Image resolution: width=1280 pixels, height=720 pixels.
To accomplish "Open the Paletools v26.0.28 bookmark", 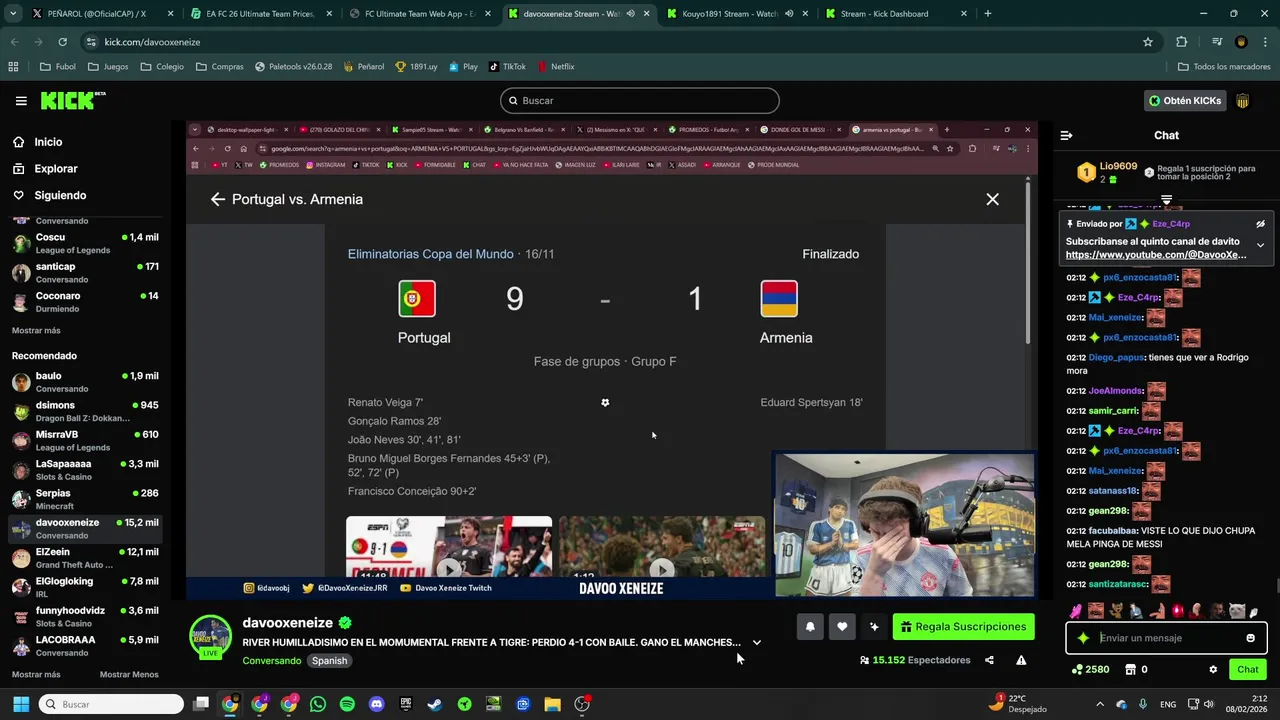I will pyautogui.click(x=293, y=66).
